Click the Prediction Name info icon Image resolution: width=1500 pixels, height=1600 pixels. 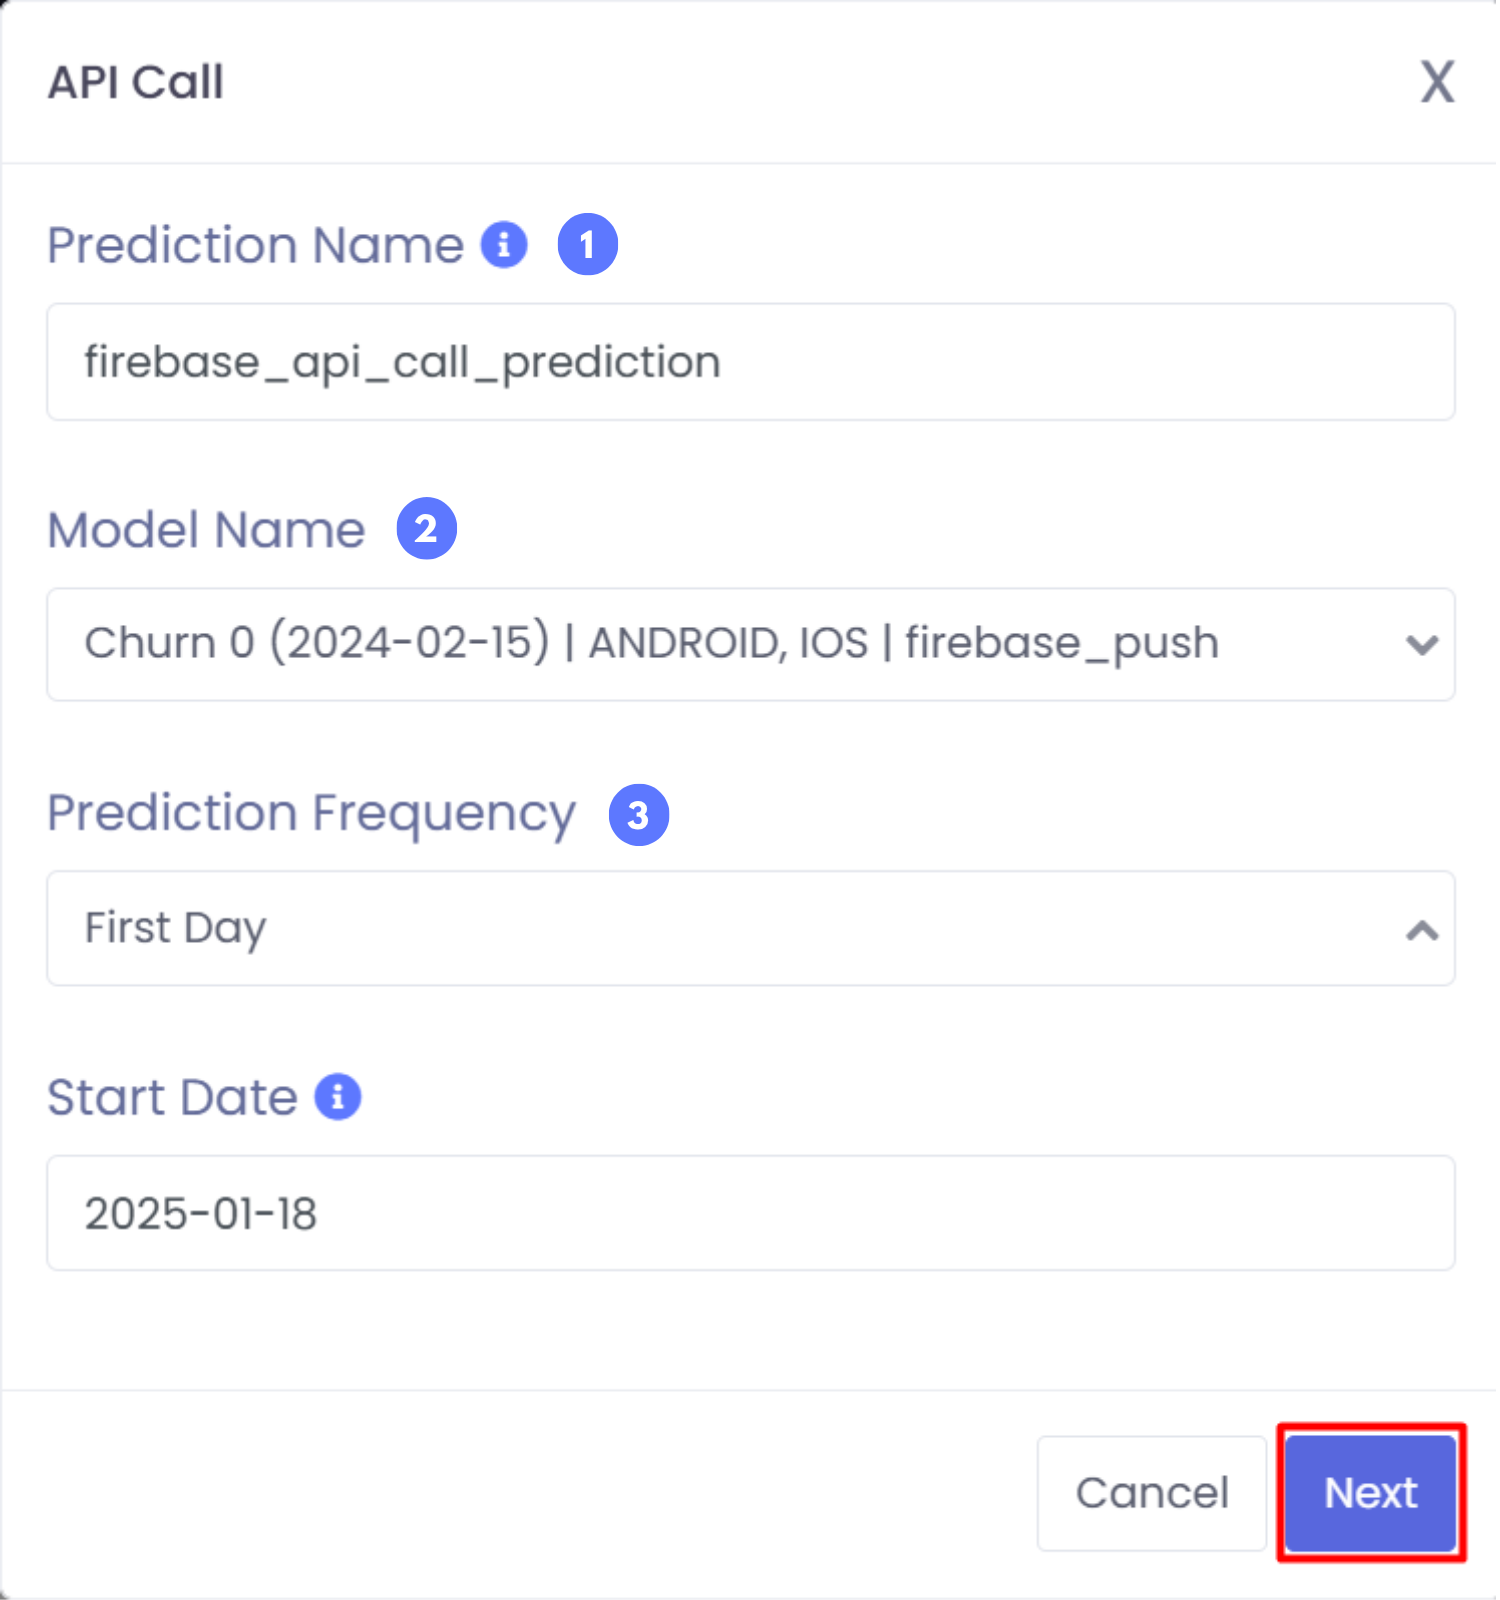(x=504, y=244)
